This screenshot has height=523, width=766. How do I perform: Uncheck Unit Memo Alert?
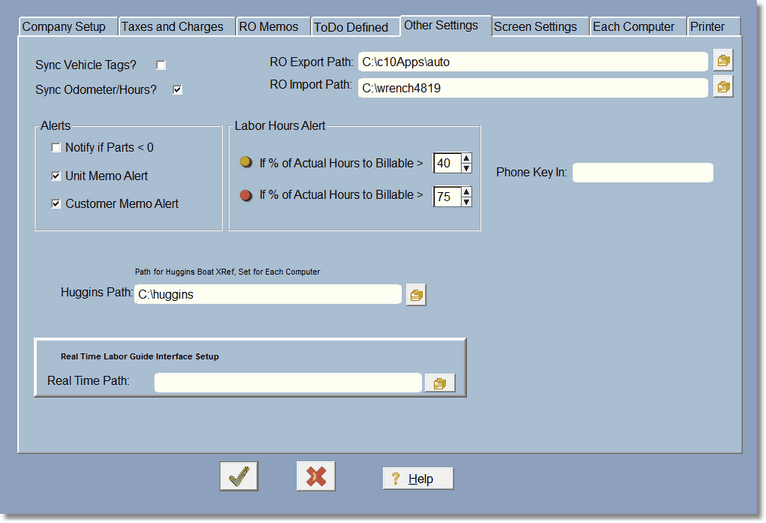[x=57, y=176]
